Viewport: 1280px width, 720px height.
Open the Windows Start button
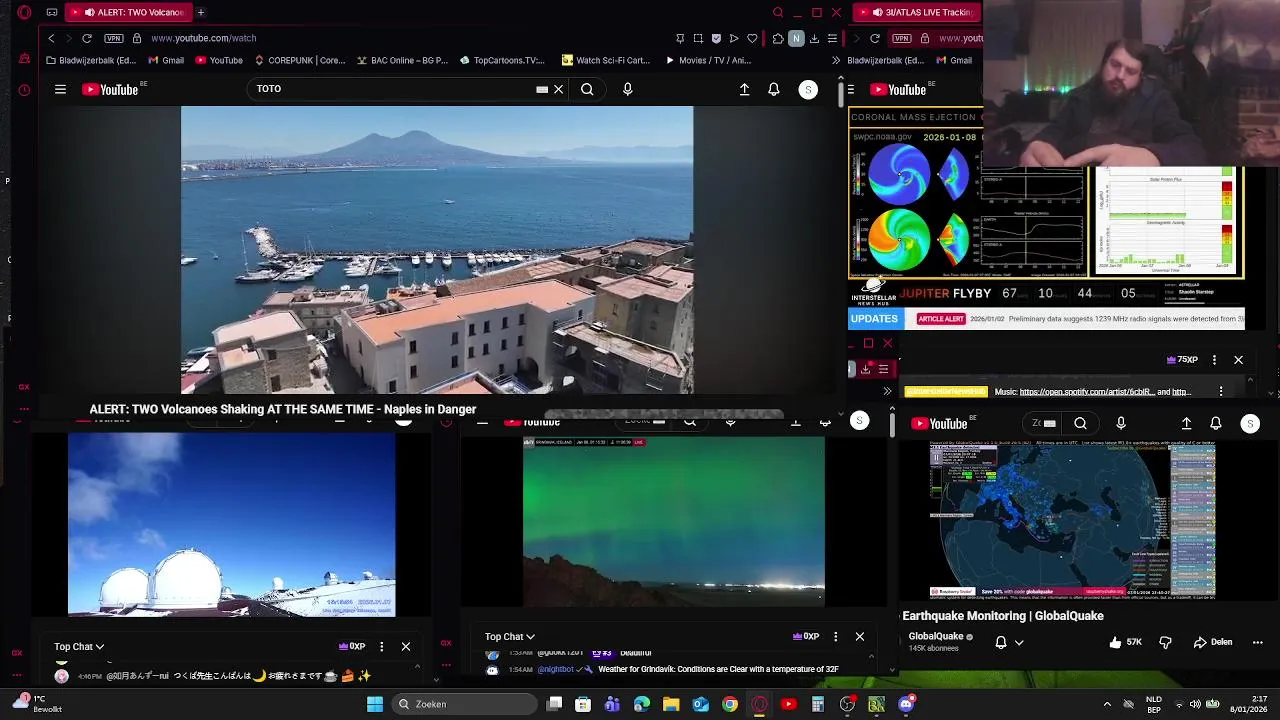tap(375, 704)
